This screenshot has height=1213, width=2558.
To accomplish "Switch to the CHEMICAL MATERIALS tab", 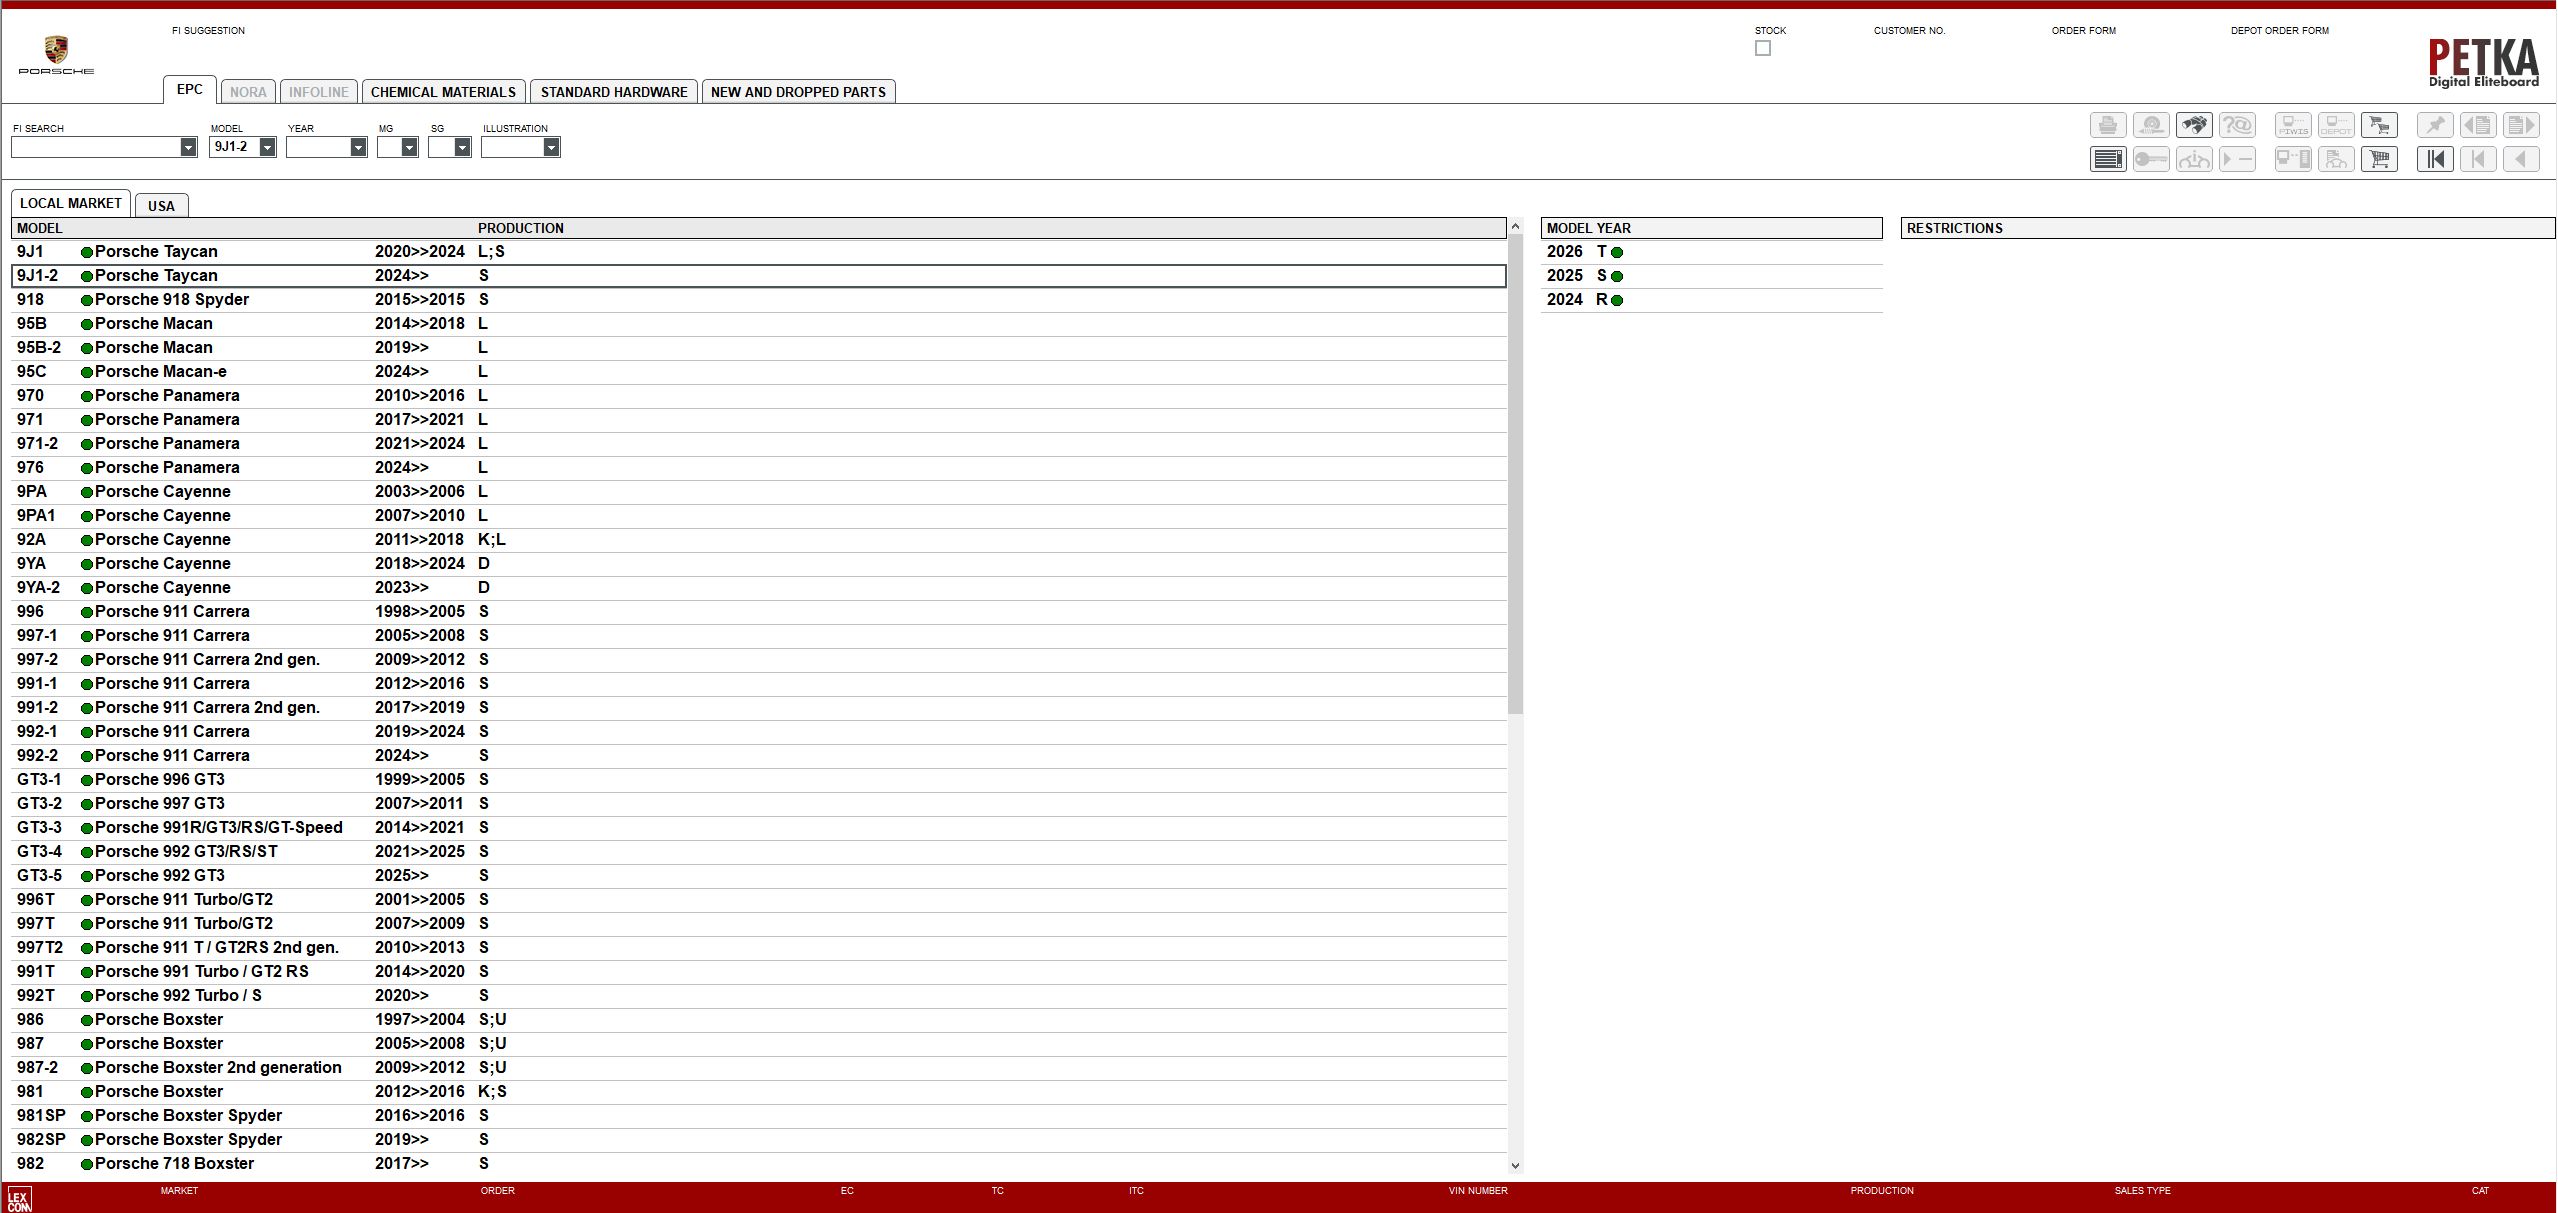I will point(443,92).
